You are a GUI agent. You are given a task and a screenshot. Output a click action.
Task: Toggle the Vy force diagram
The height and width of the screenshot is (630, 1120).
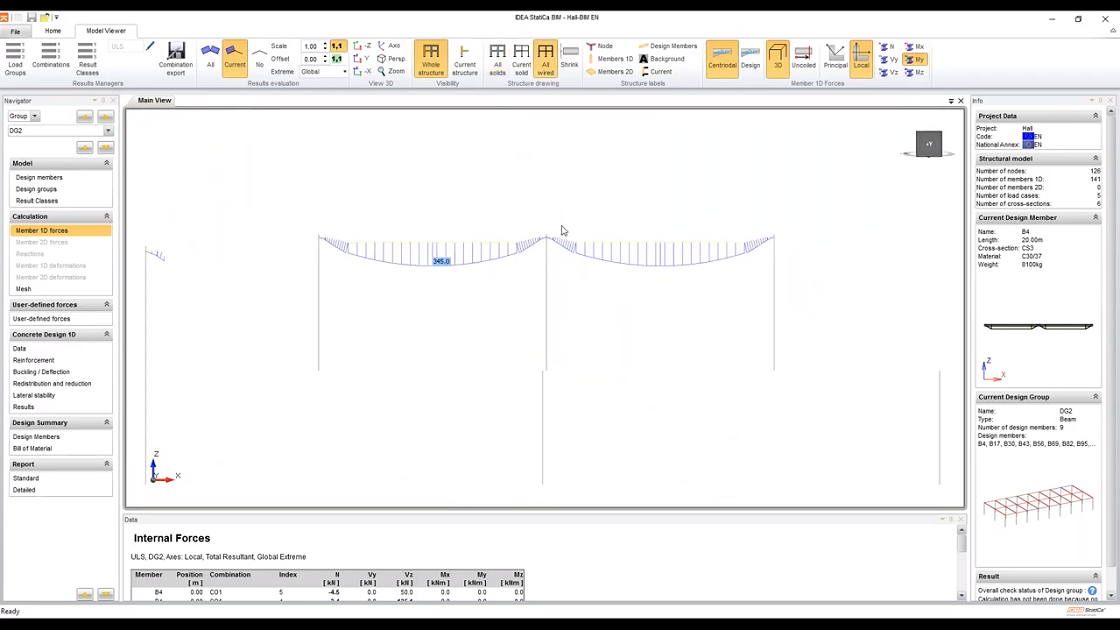click(x=889, y=59)
